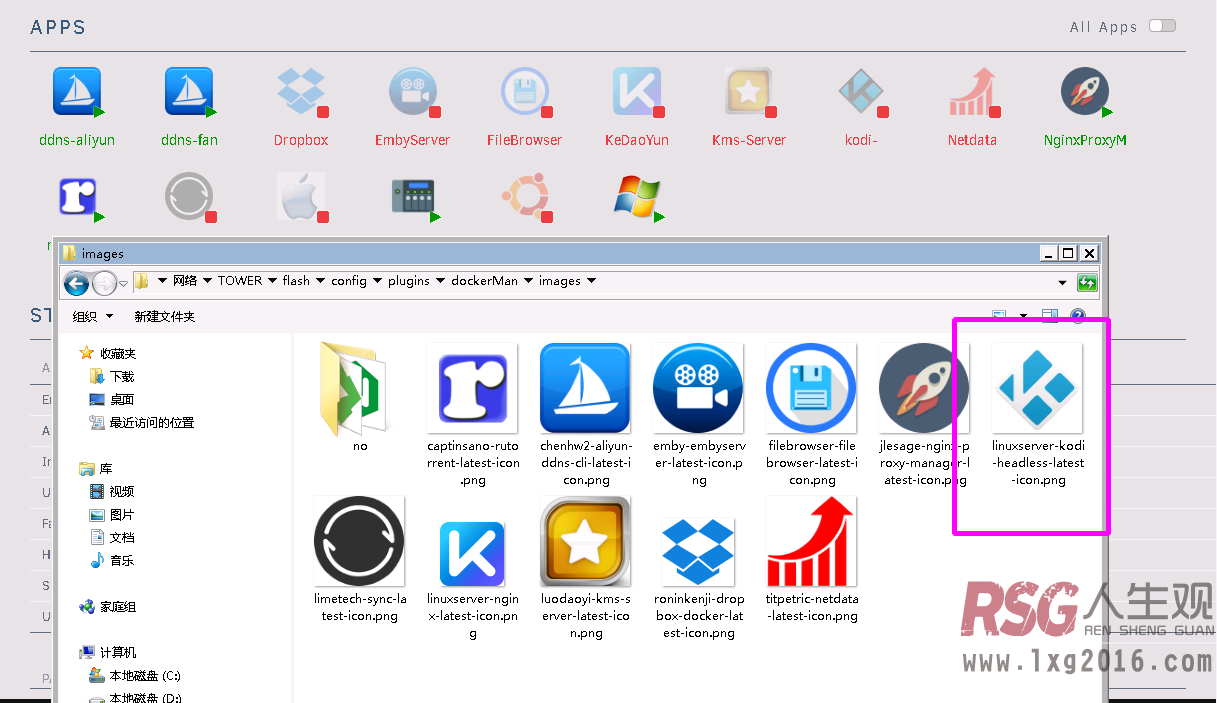Image resolution: width=1217 pixels, height=703 pixels.
Task: Click the rutorrent 'r' app icon in Apps
Action: click(77, 197)
